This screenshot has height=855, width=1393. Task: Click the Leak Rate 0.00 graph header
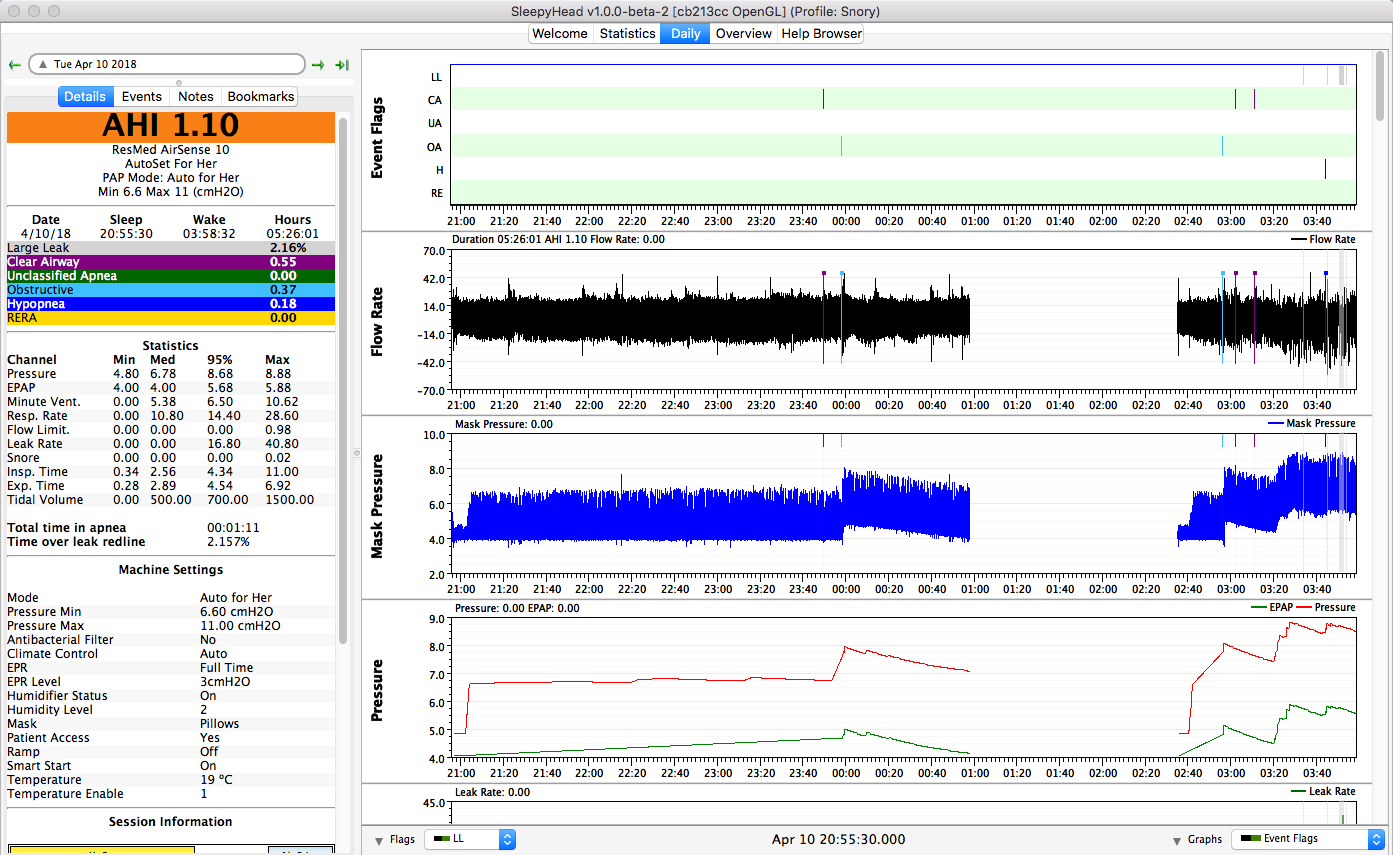coord(492,792)
